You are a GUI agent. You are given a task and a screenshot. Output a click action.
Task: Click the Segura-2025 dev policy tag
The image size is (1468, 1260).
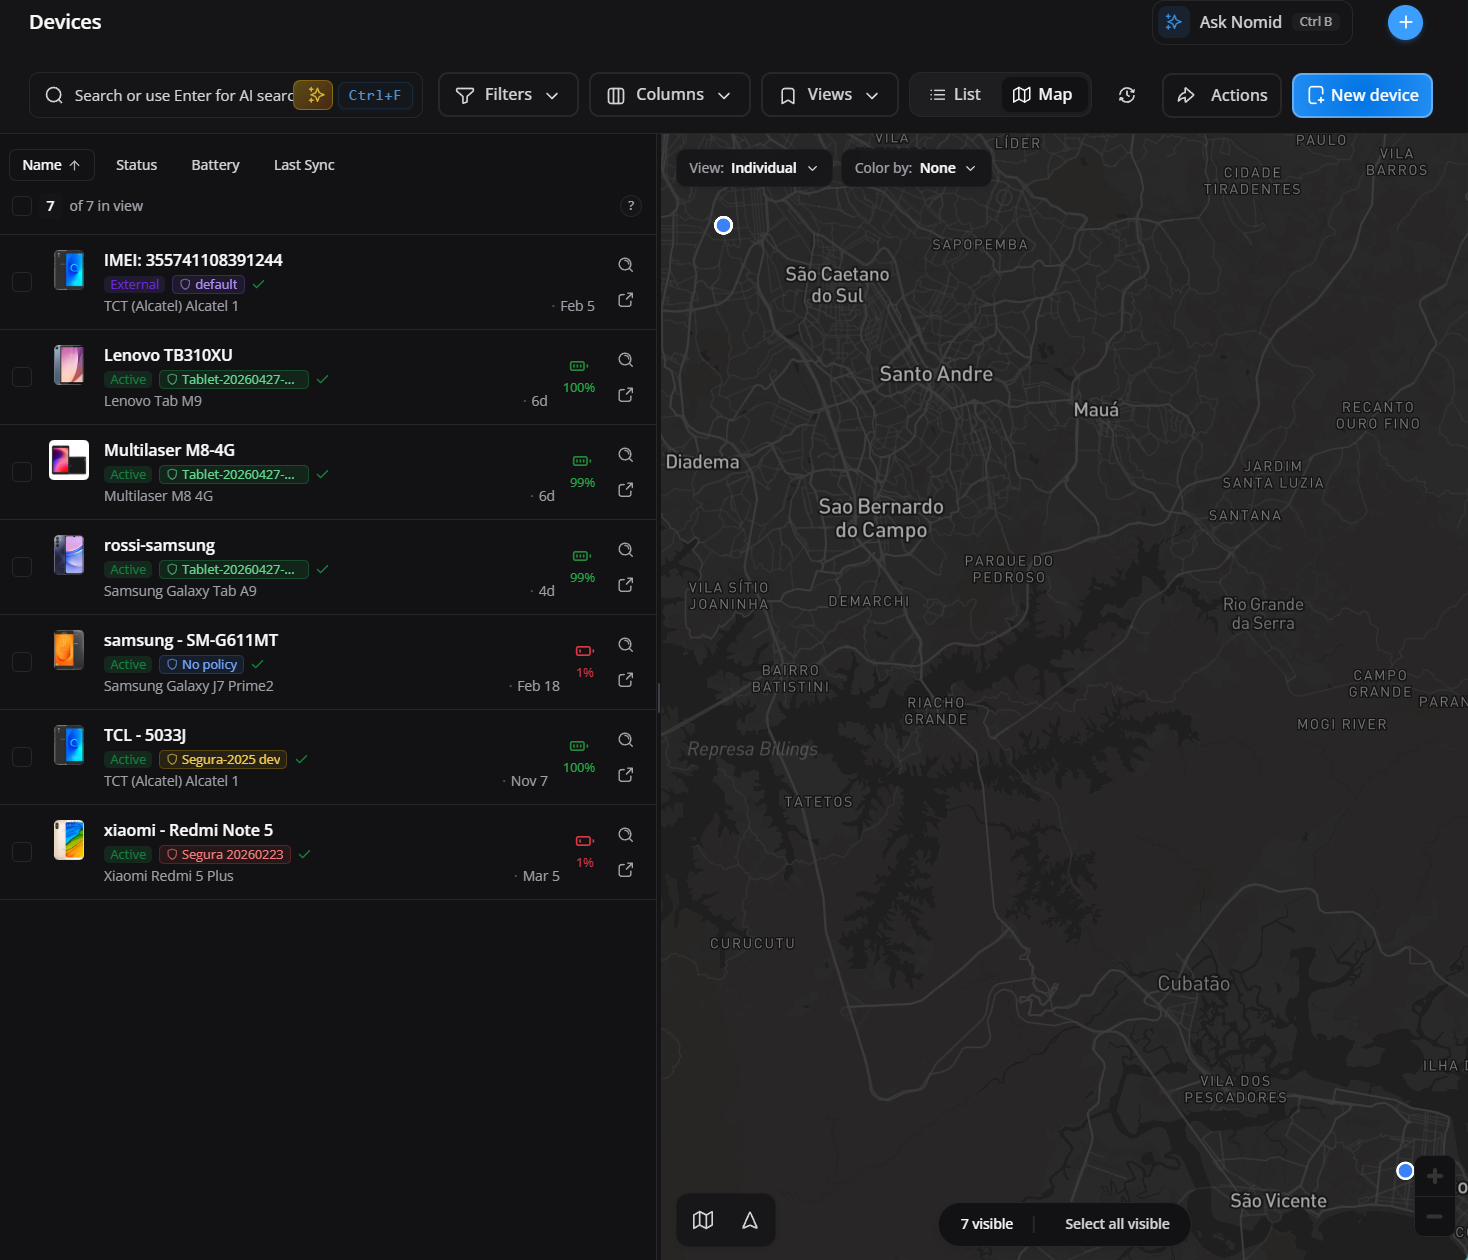[x=223, y=760]
